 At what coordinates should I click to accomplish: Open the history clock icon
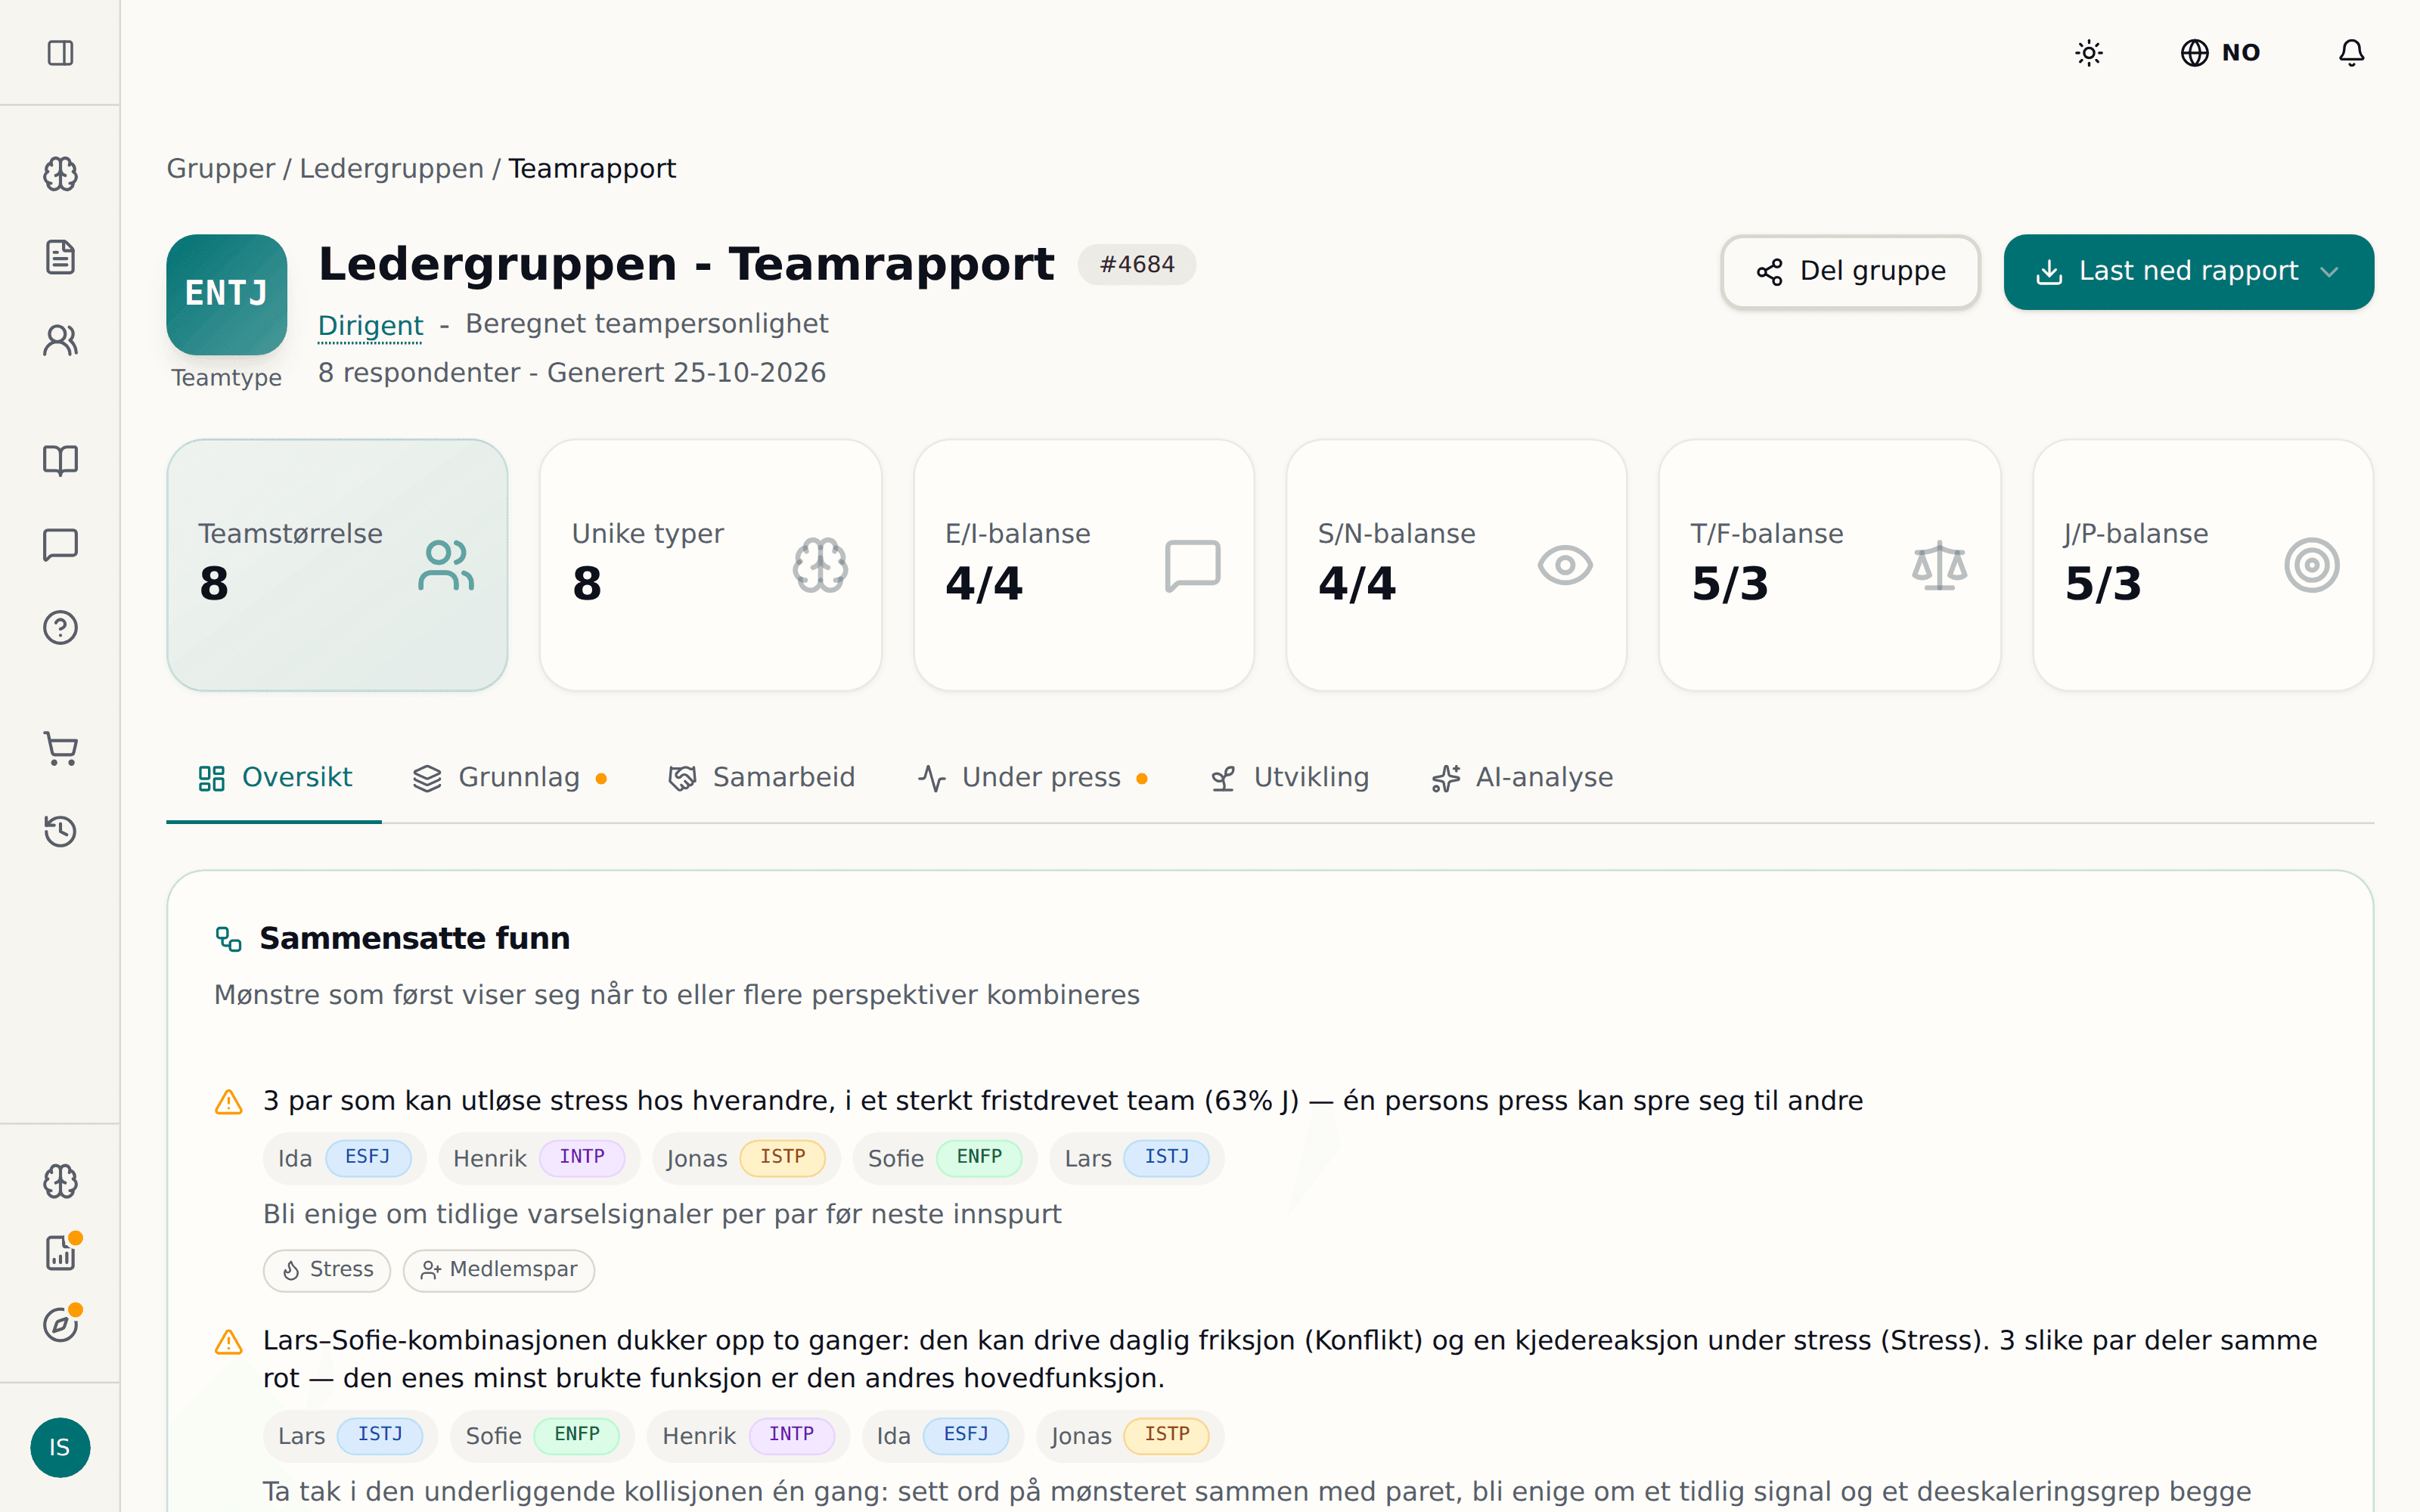[60, 831]
